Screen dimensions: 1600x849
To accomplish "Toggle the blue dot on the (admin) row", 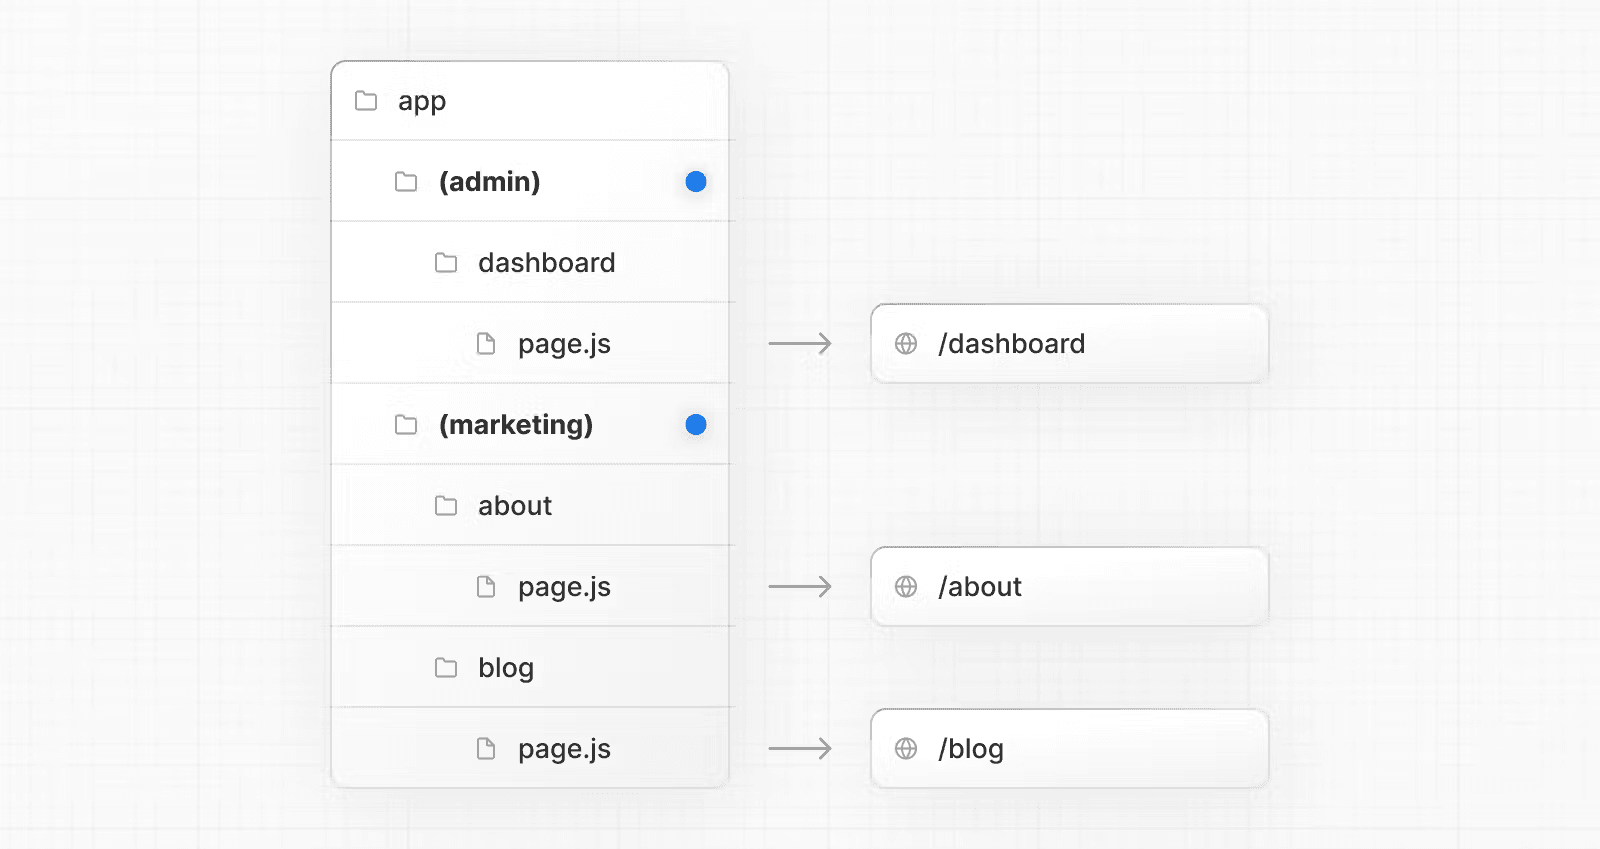I will [696, 182].
